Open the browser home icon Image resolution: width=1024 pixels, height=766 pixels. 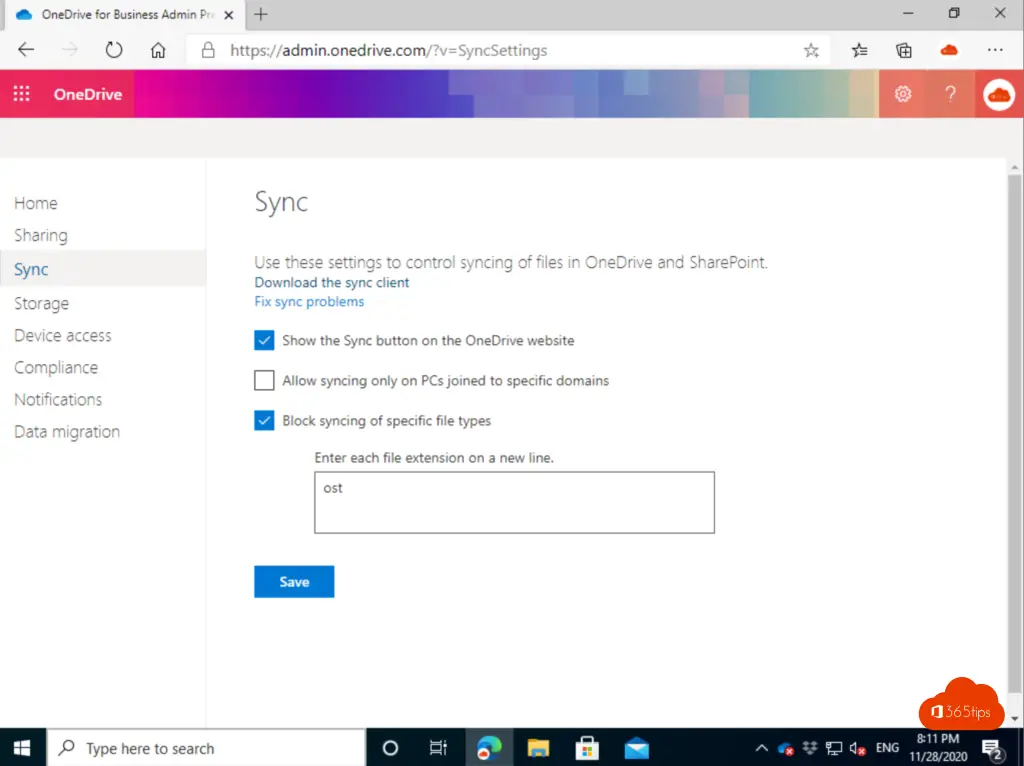coord(158,50)
